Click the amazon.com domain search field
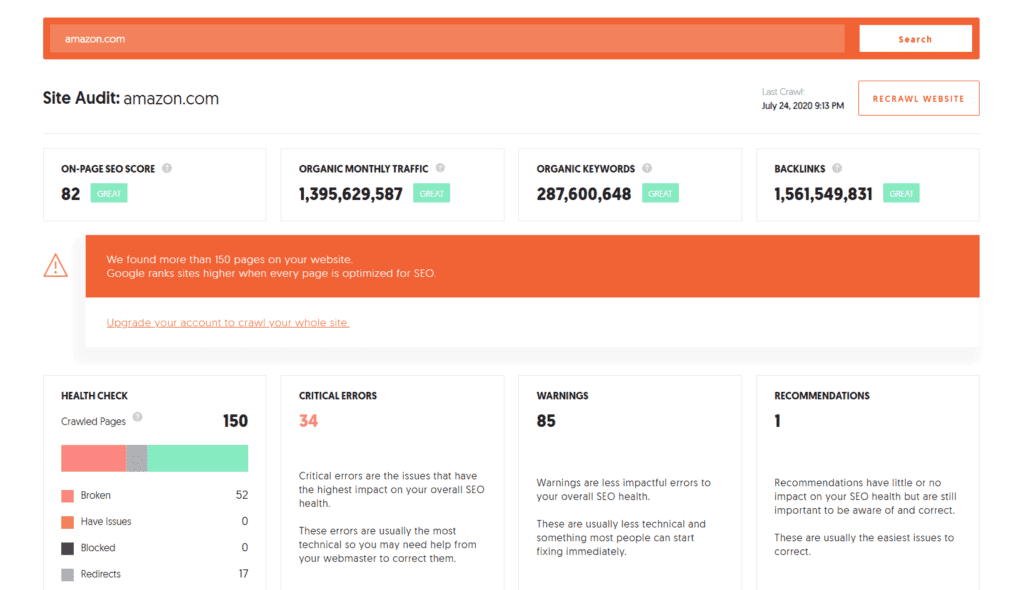 tap(447, 39)
